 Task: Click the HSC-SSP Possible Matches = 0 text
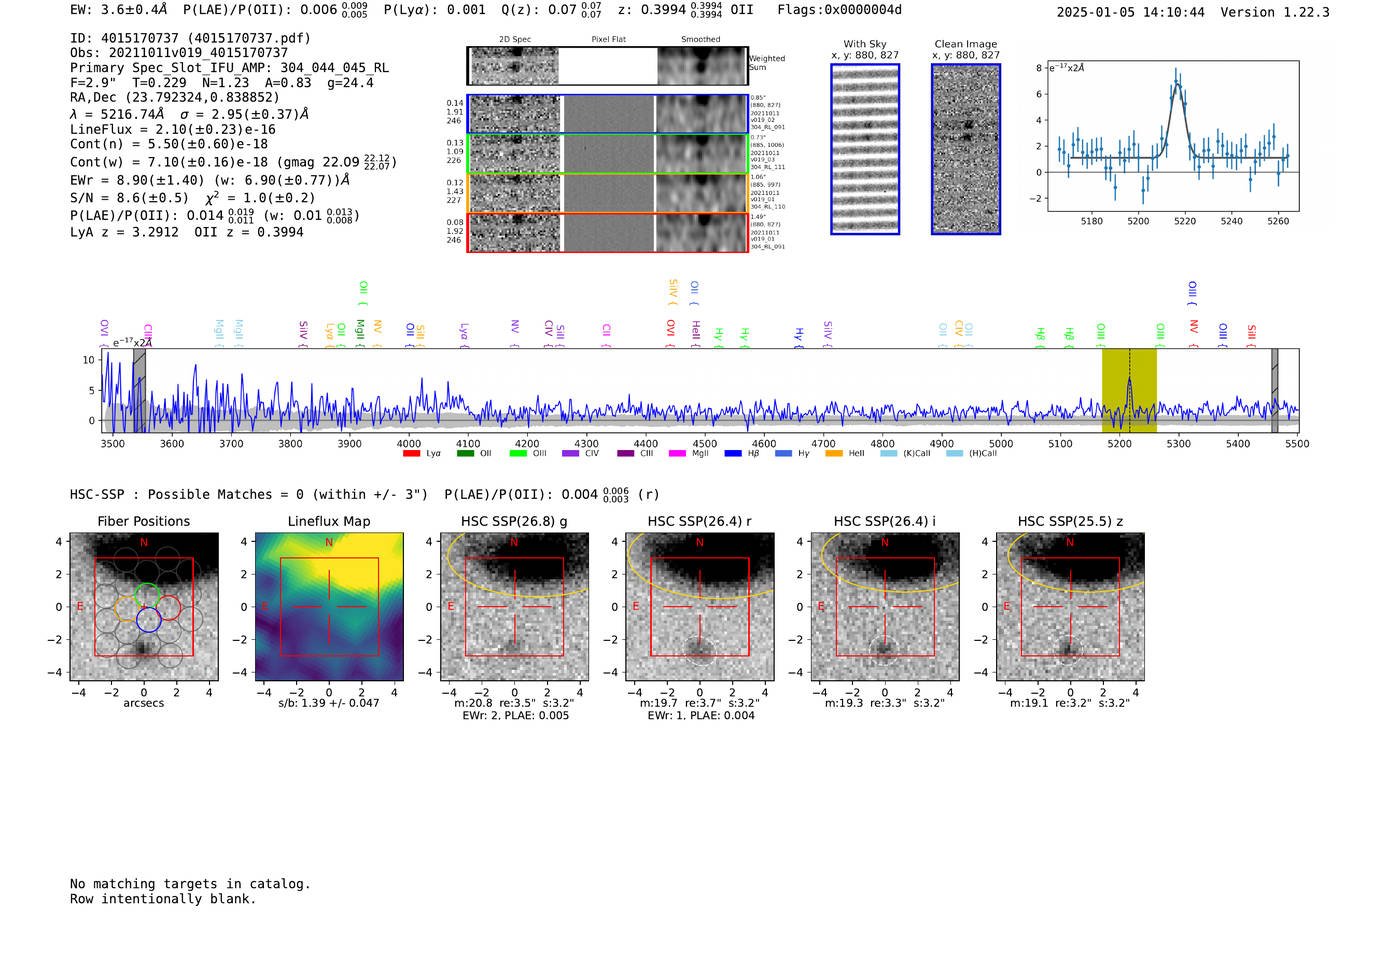[249, 494]
